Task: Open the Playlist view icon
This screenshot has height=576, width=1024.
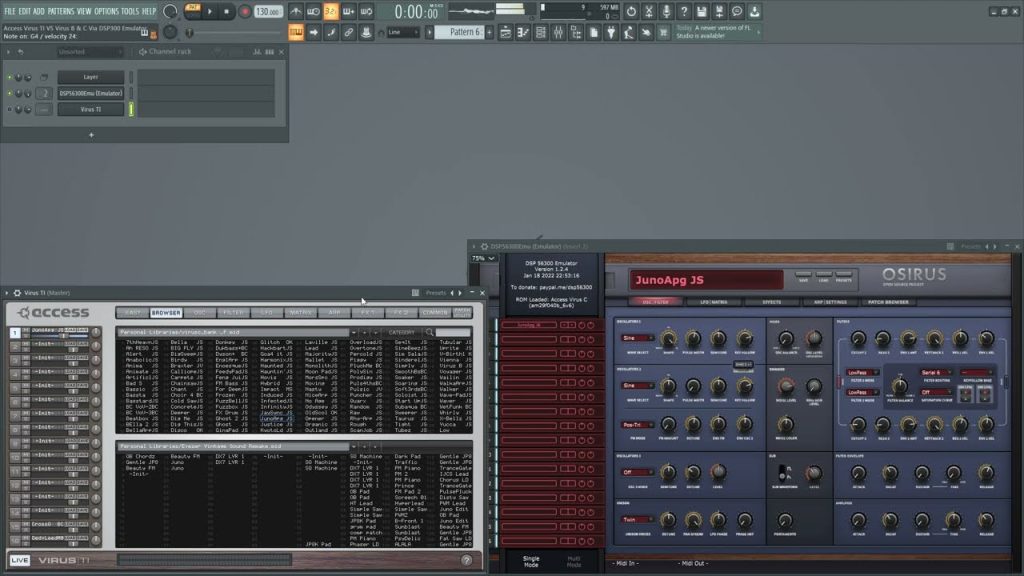Action: [505, 32]
